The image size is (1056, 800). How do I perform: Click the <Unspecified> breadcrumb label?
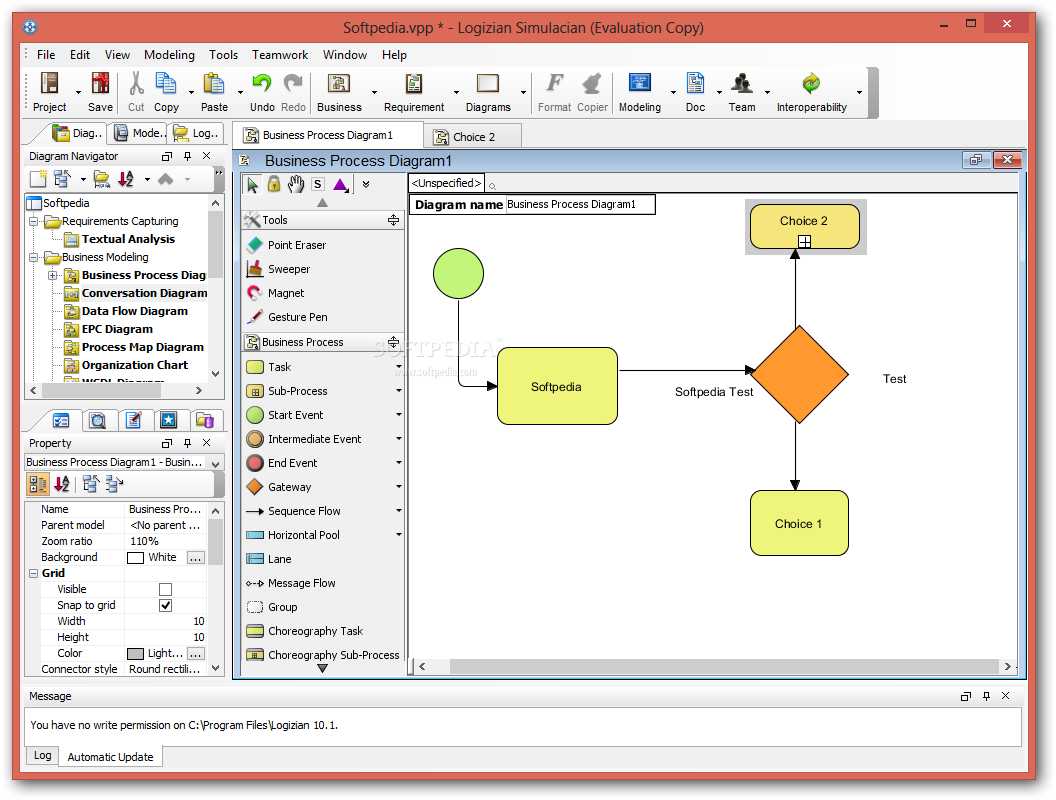coord(446,183)
